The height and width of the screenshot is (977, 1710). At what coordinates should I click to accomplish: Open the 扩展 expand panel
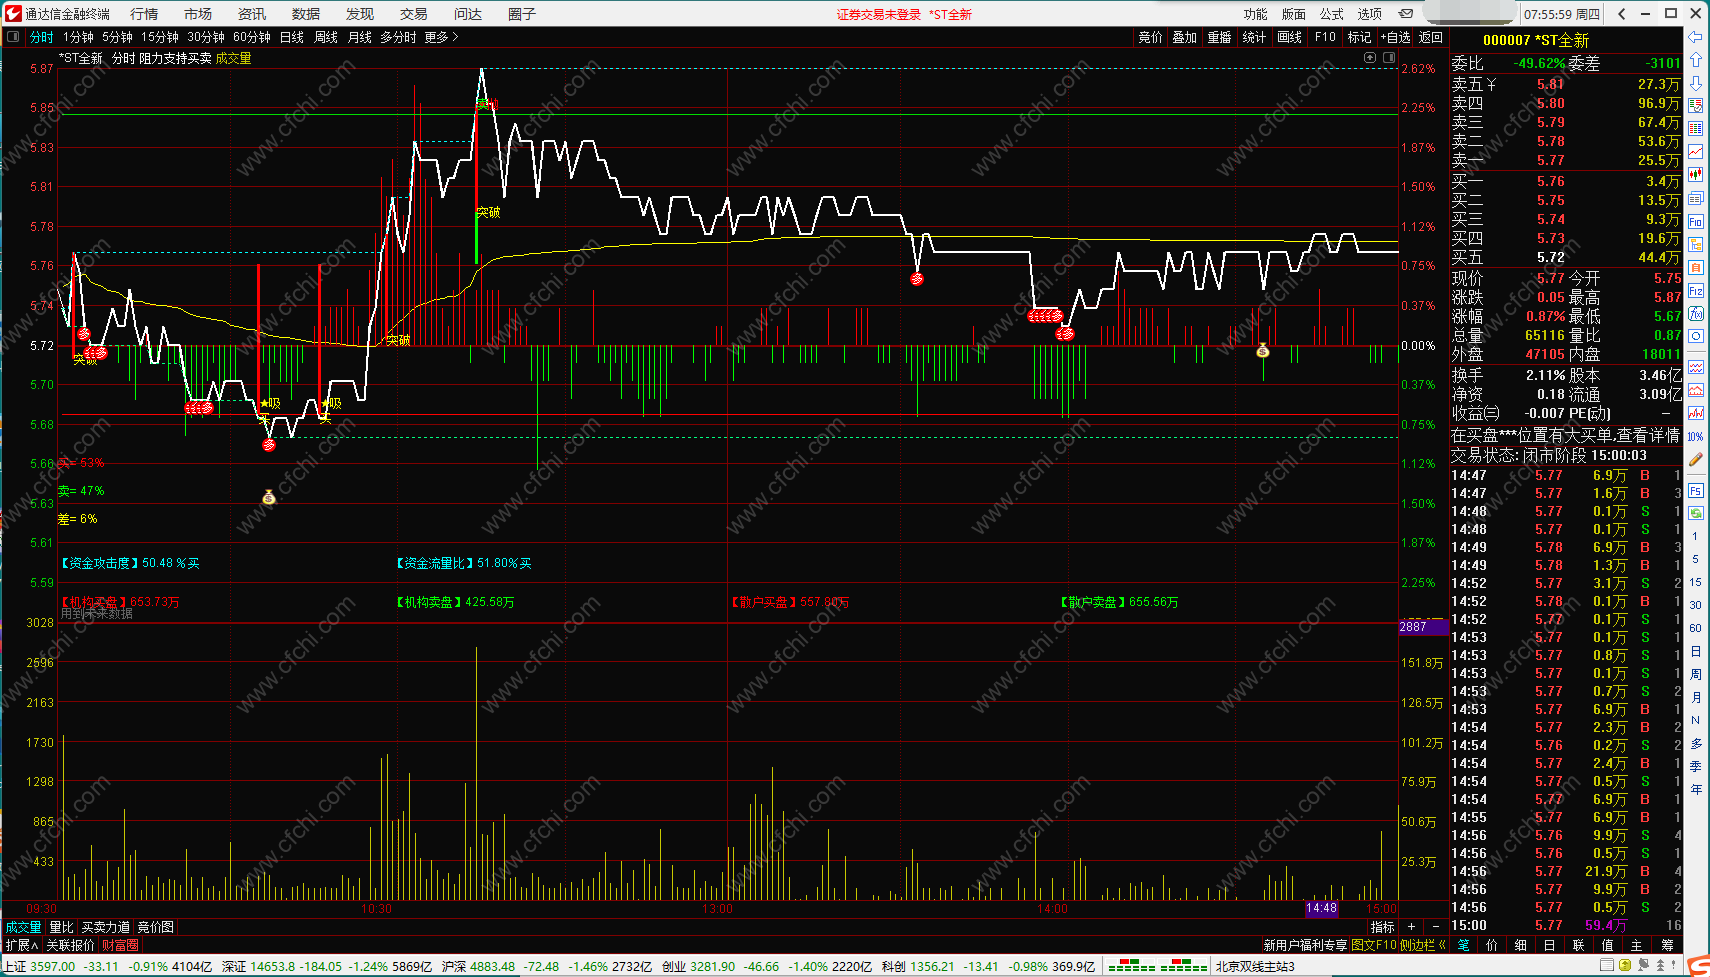(21, 945)
